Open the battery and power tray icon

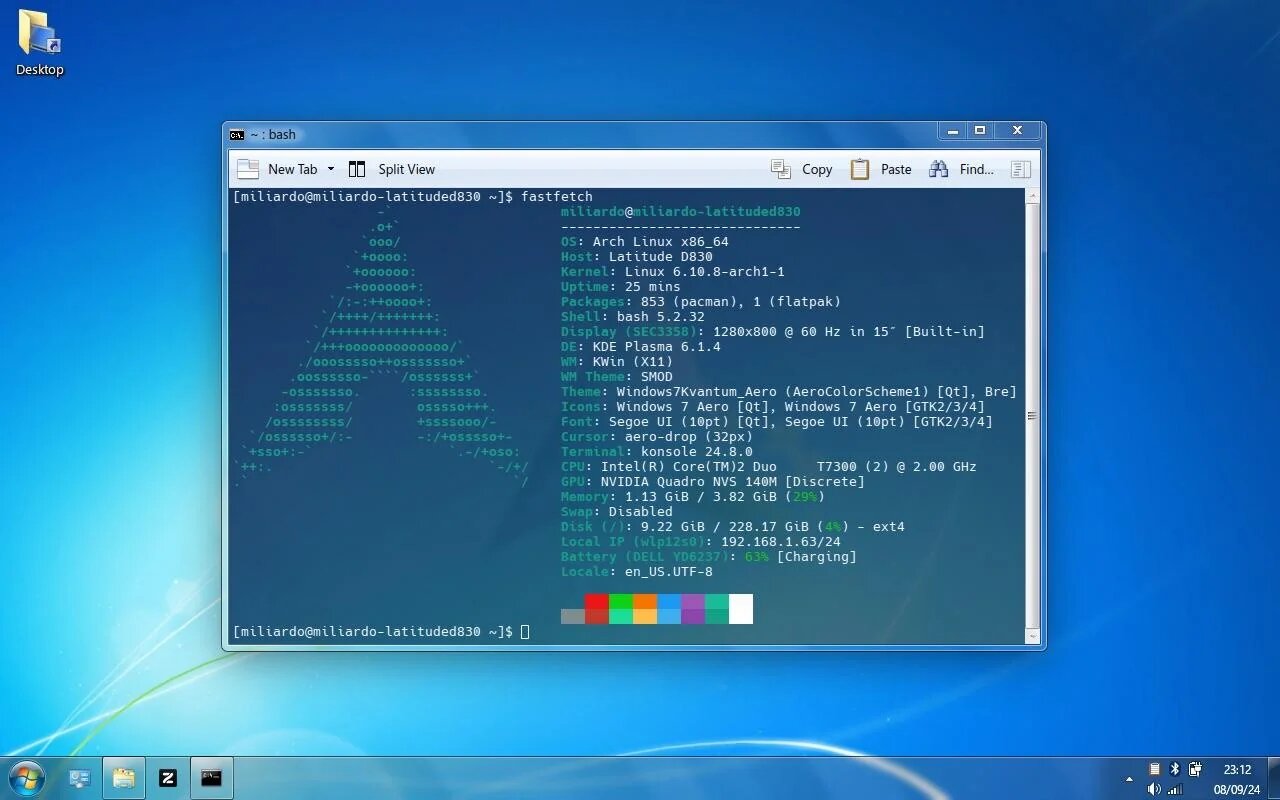(1195, 769)
